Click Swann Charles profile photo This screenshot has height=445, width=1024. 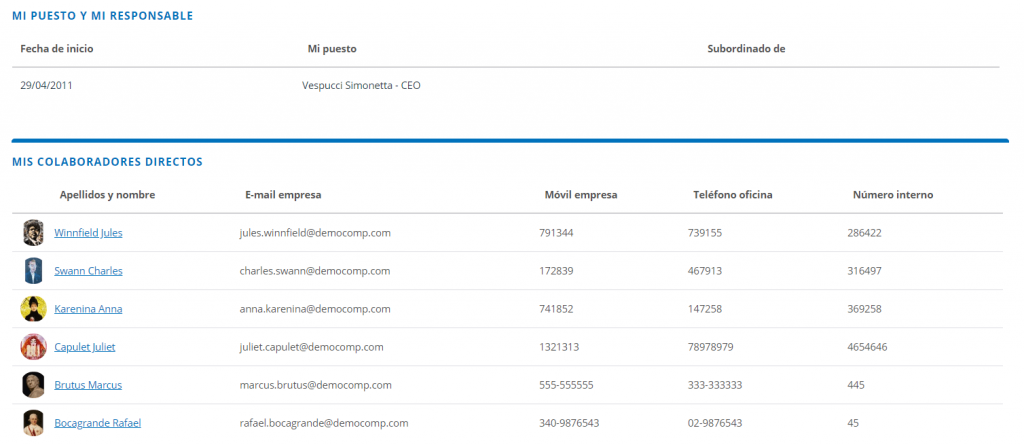click(33, 271)
